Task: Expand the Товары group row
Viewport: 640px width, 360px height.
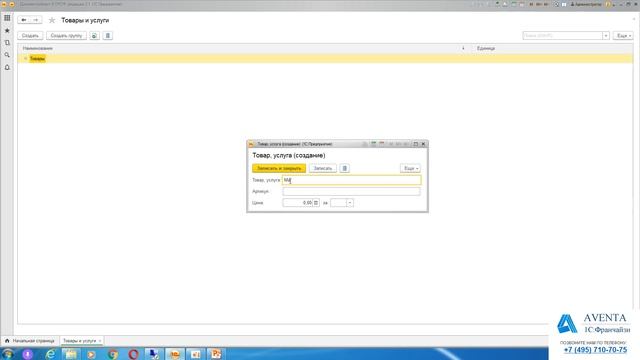Action: [x=25, y=59]
